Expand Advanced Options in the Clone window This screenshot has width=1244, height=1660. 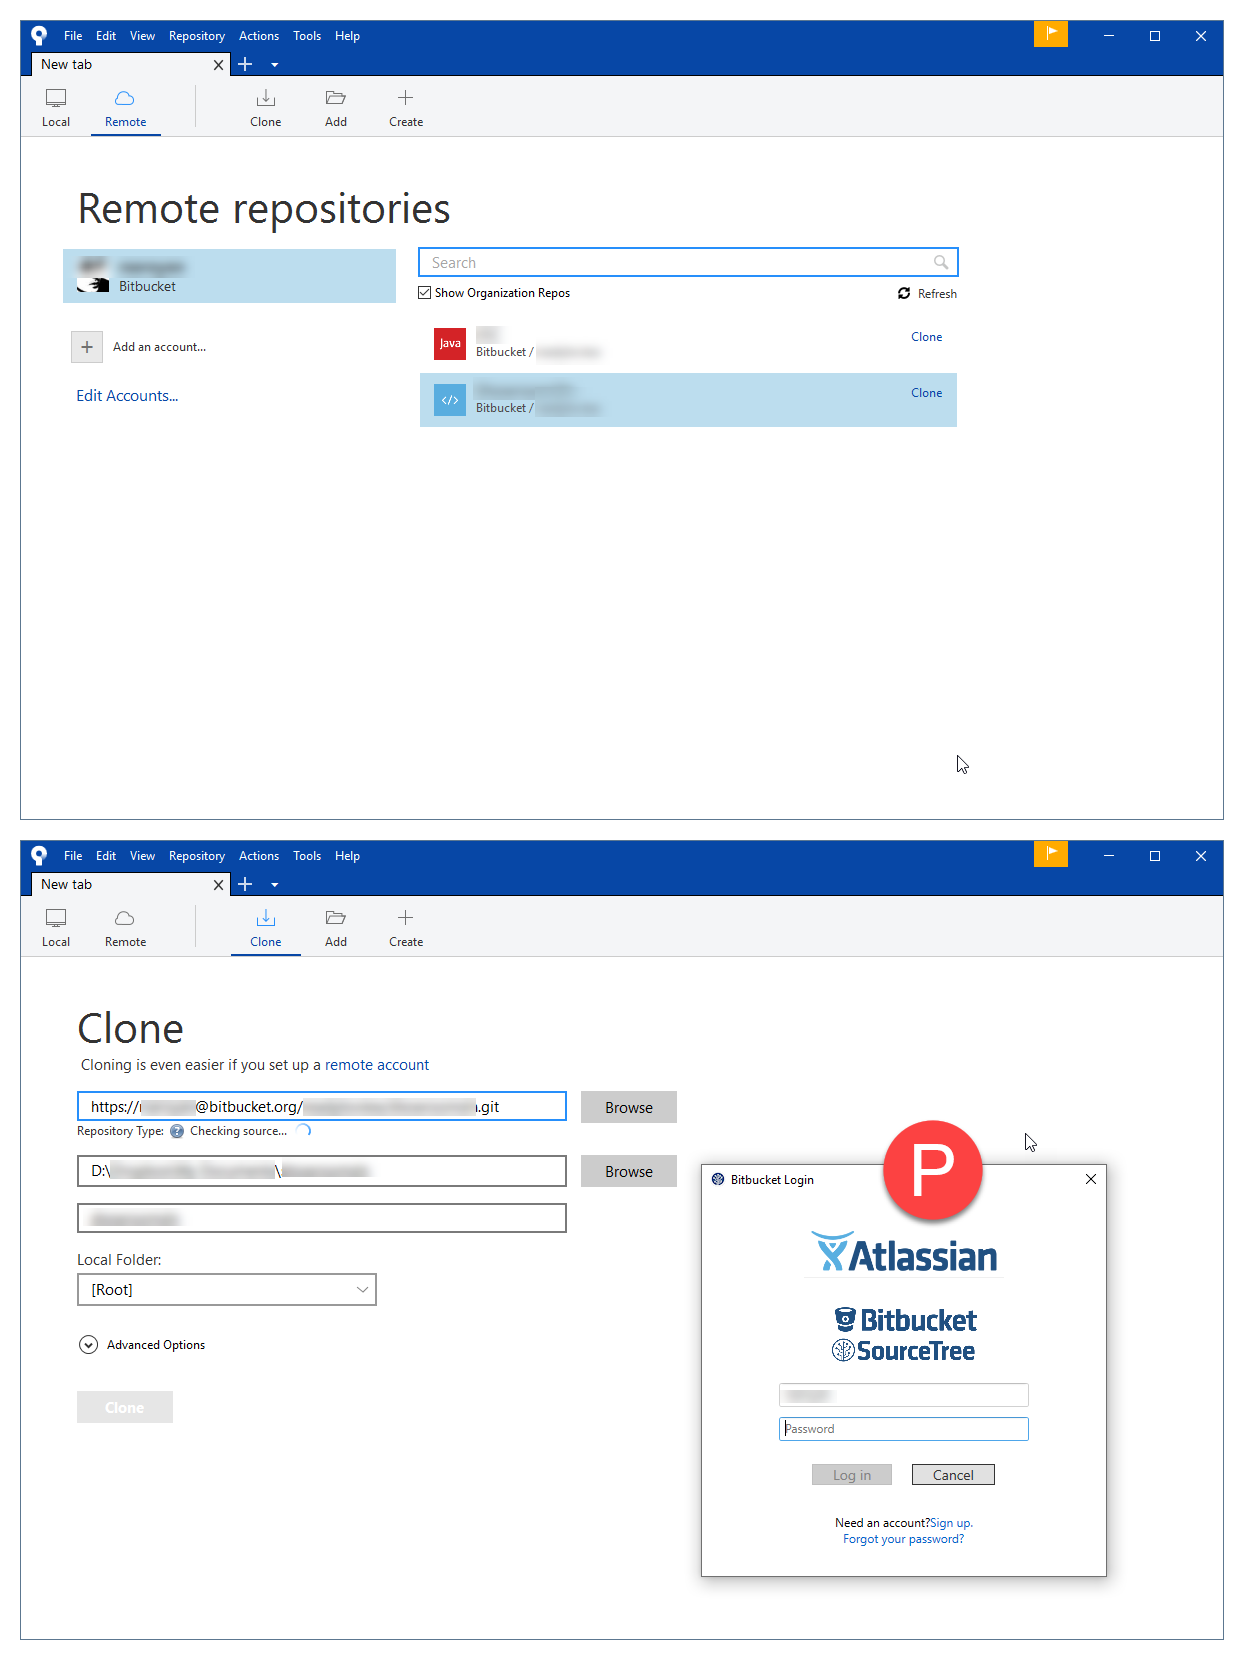[x=88, y=1345]
